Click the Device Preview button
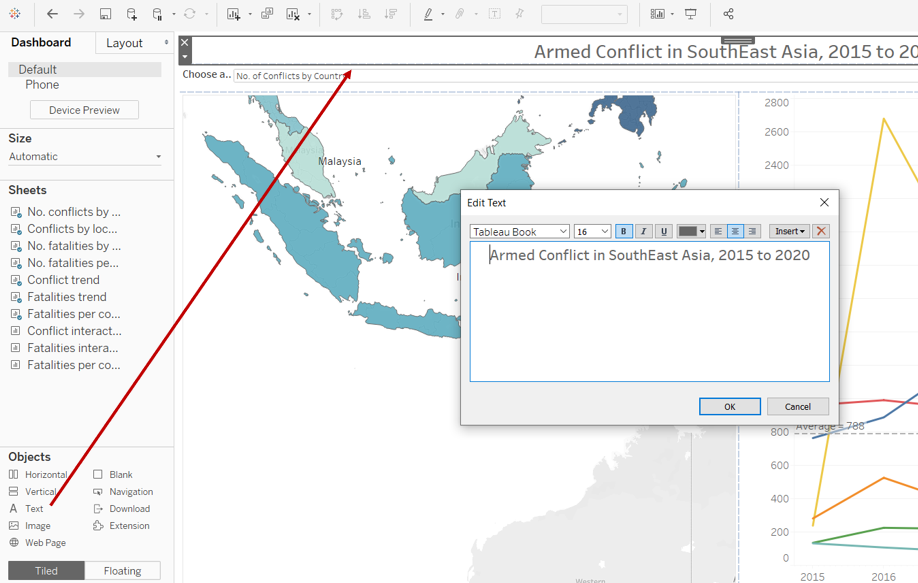Image resolution: width=918 pixels, height=583 pixels. point(84,110)
